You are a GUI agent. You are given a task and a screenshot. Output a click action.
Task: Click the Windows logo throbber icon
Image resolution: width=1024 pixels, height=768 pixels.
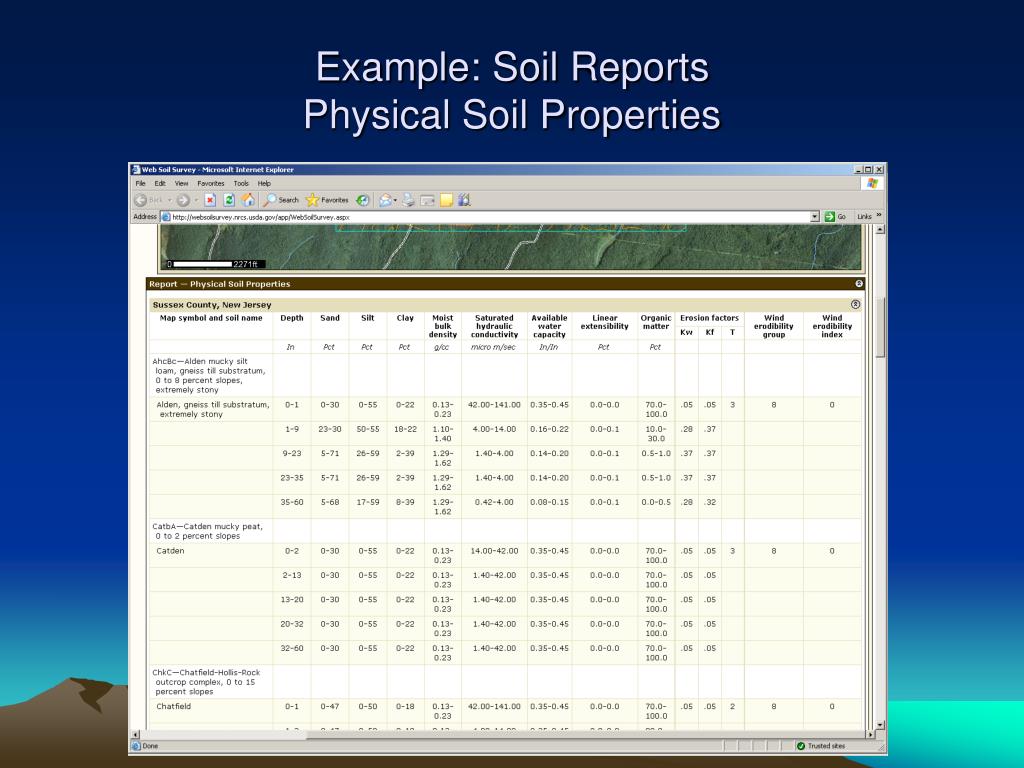pos(872,184)
